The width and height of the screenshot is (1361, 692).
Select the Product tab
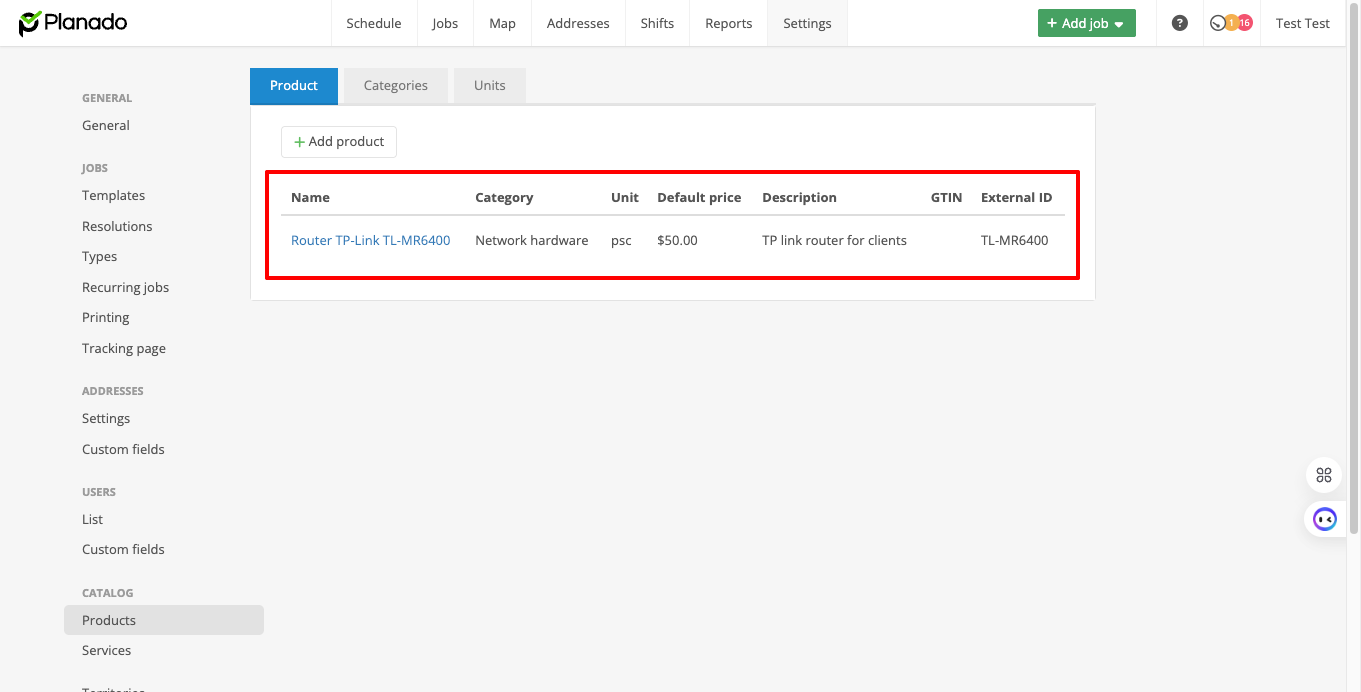(x=294, y=85)
